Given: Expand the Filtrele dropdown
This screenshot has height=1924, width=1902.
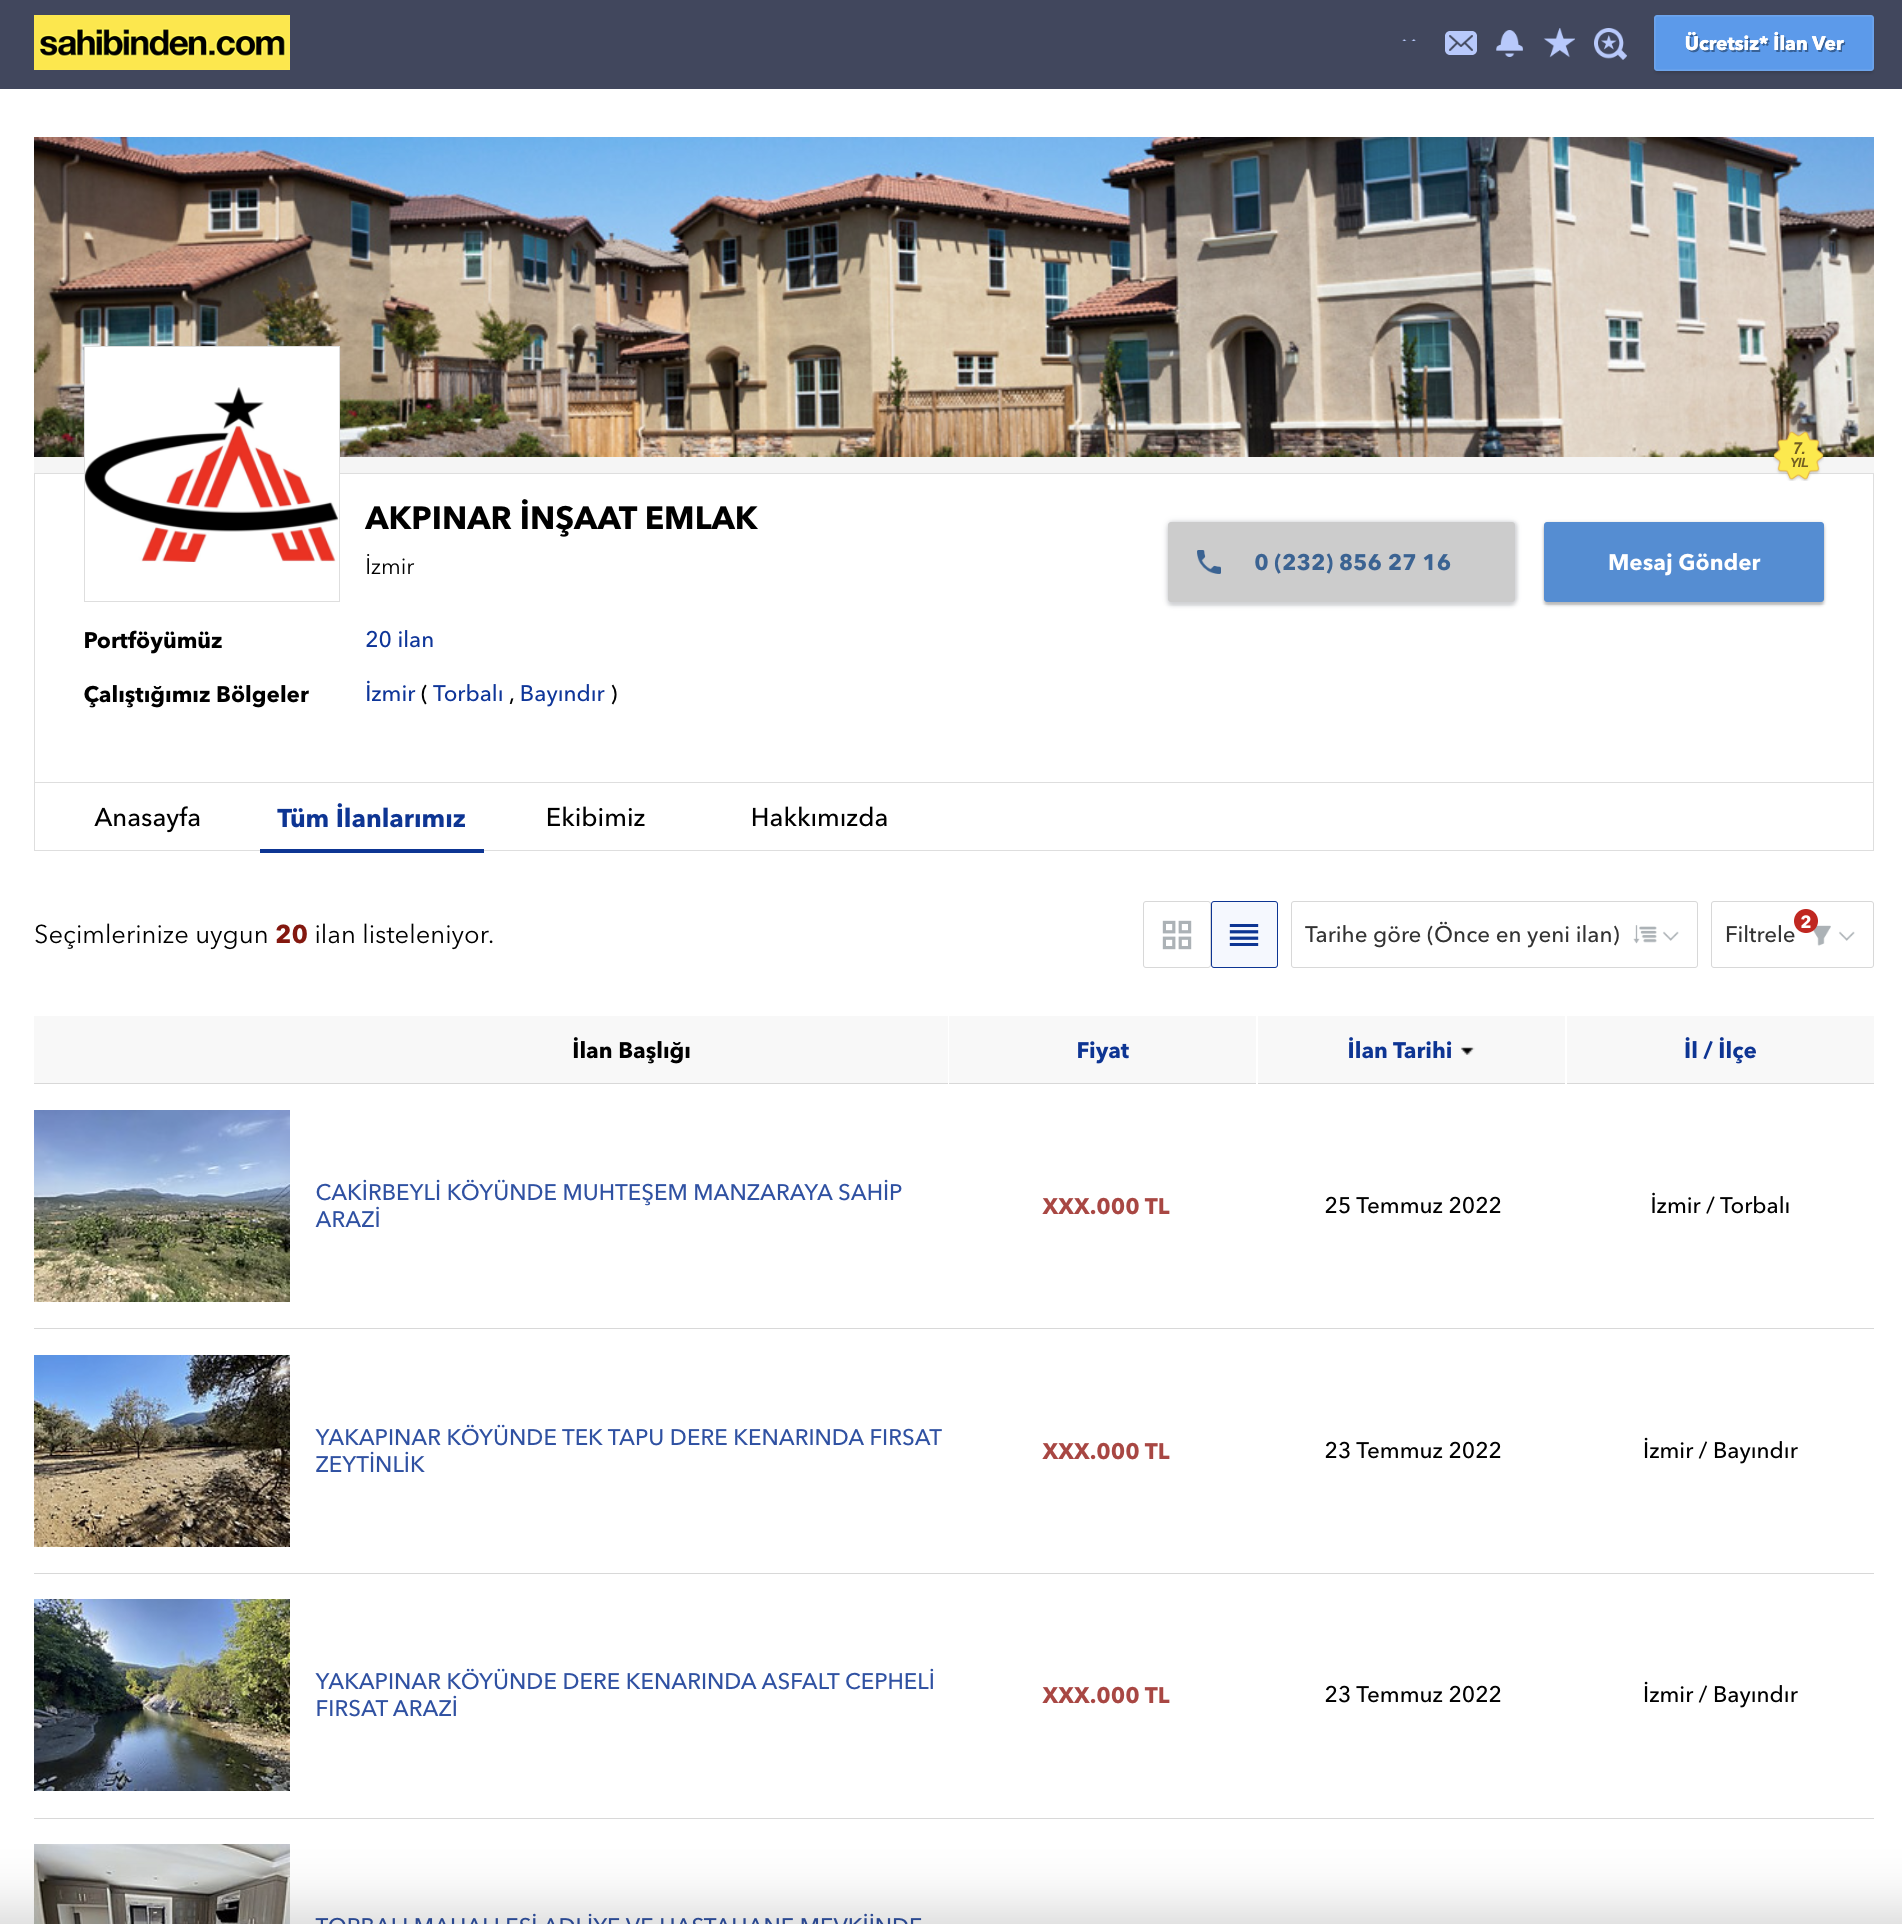Looking at the screenshot, I should pos(1791,934).
